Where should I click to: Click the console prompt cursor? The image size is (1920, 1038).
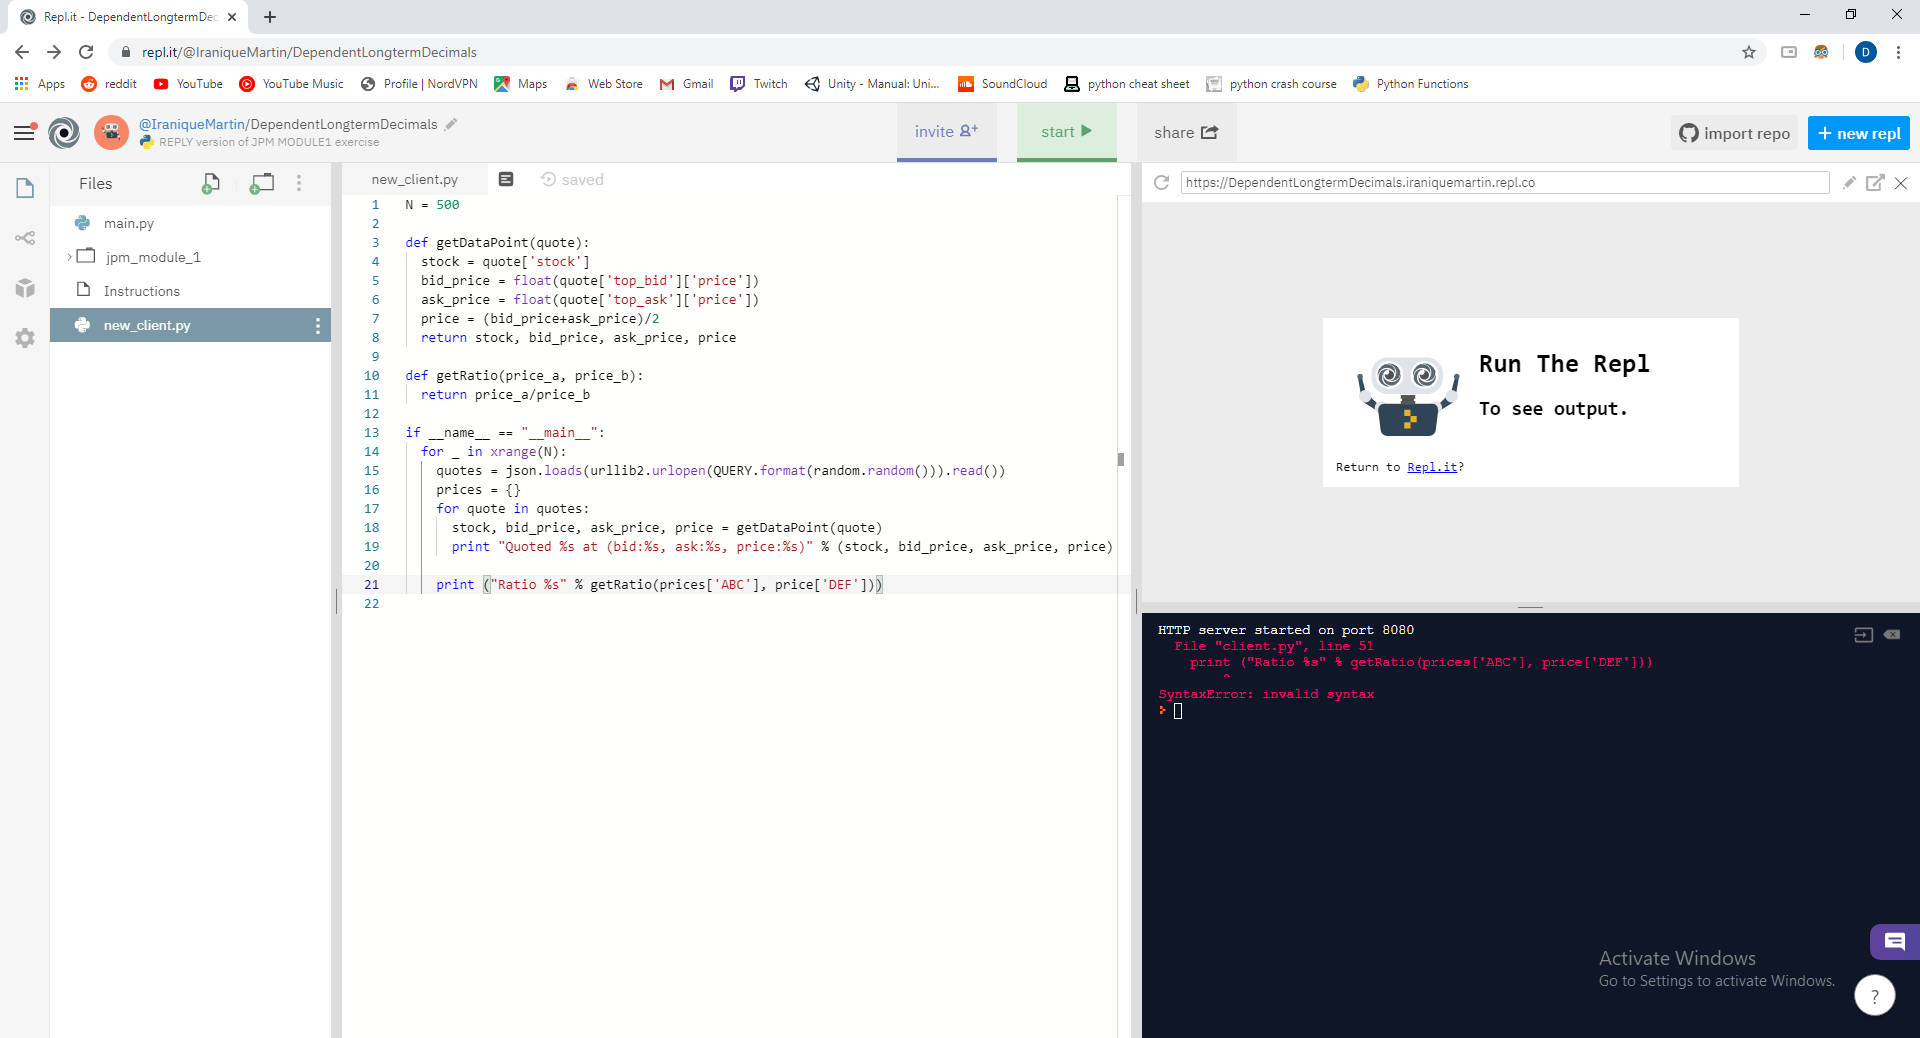click(1178, 711)
